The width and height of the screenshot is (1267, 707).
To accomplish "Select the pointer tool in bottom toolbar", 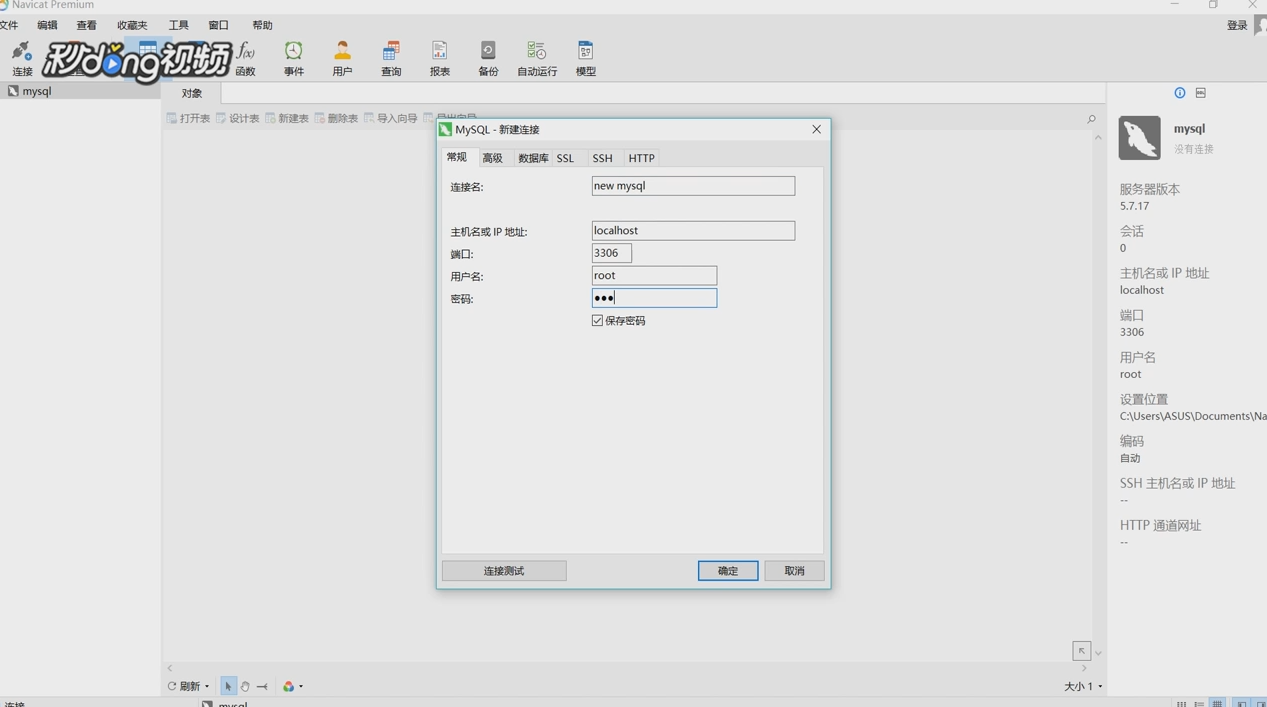I will [x=228, y=686].
